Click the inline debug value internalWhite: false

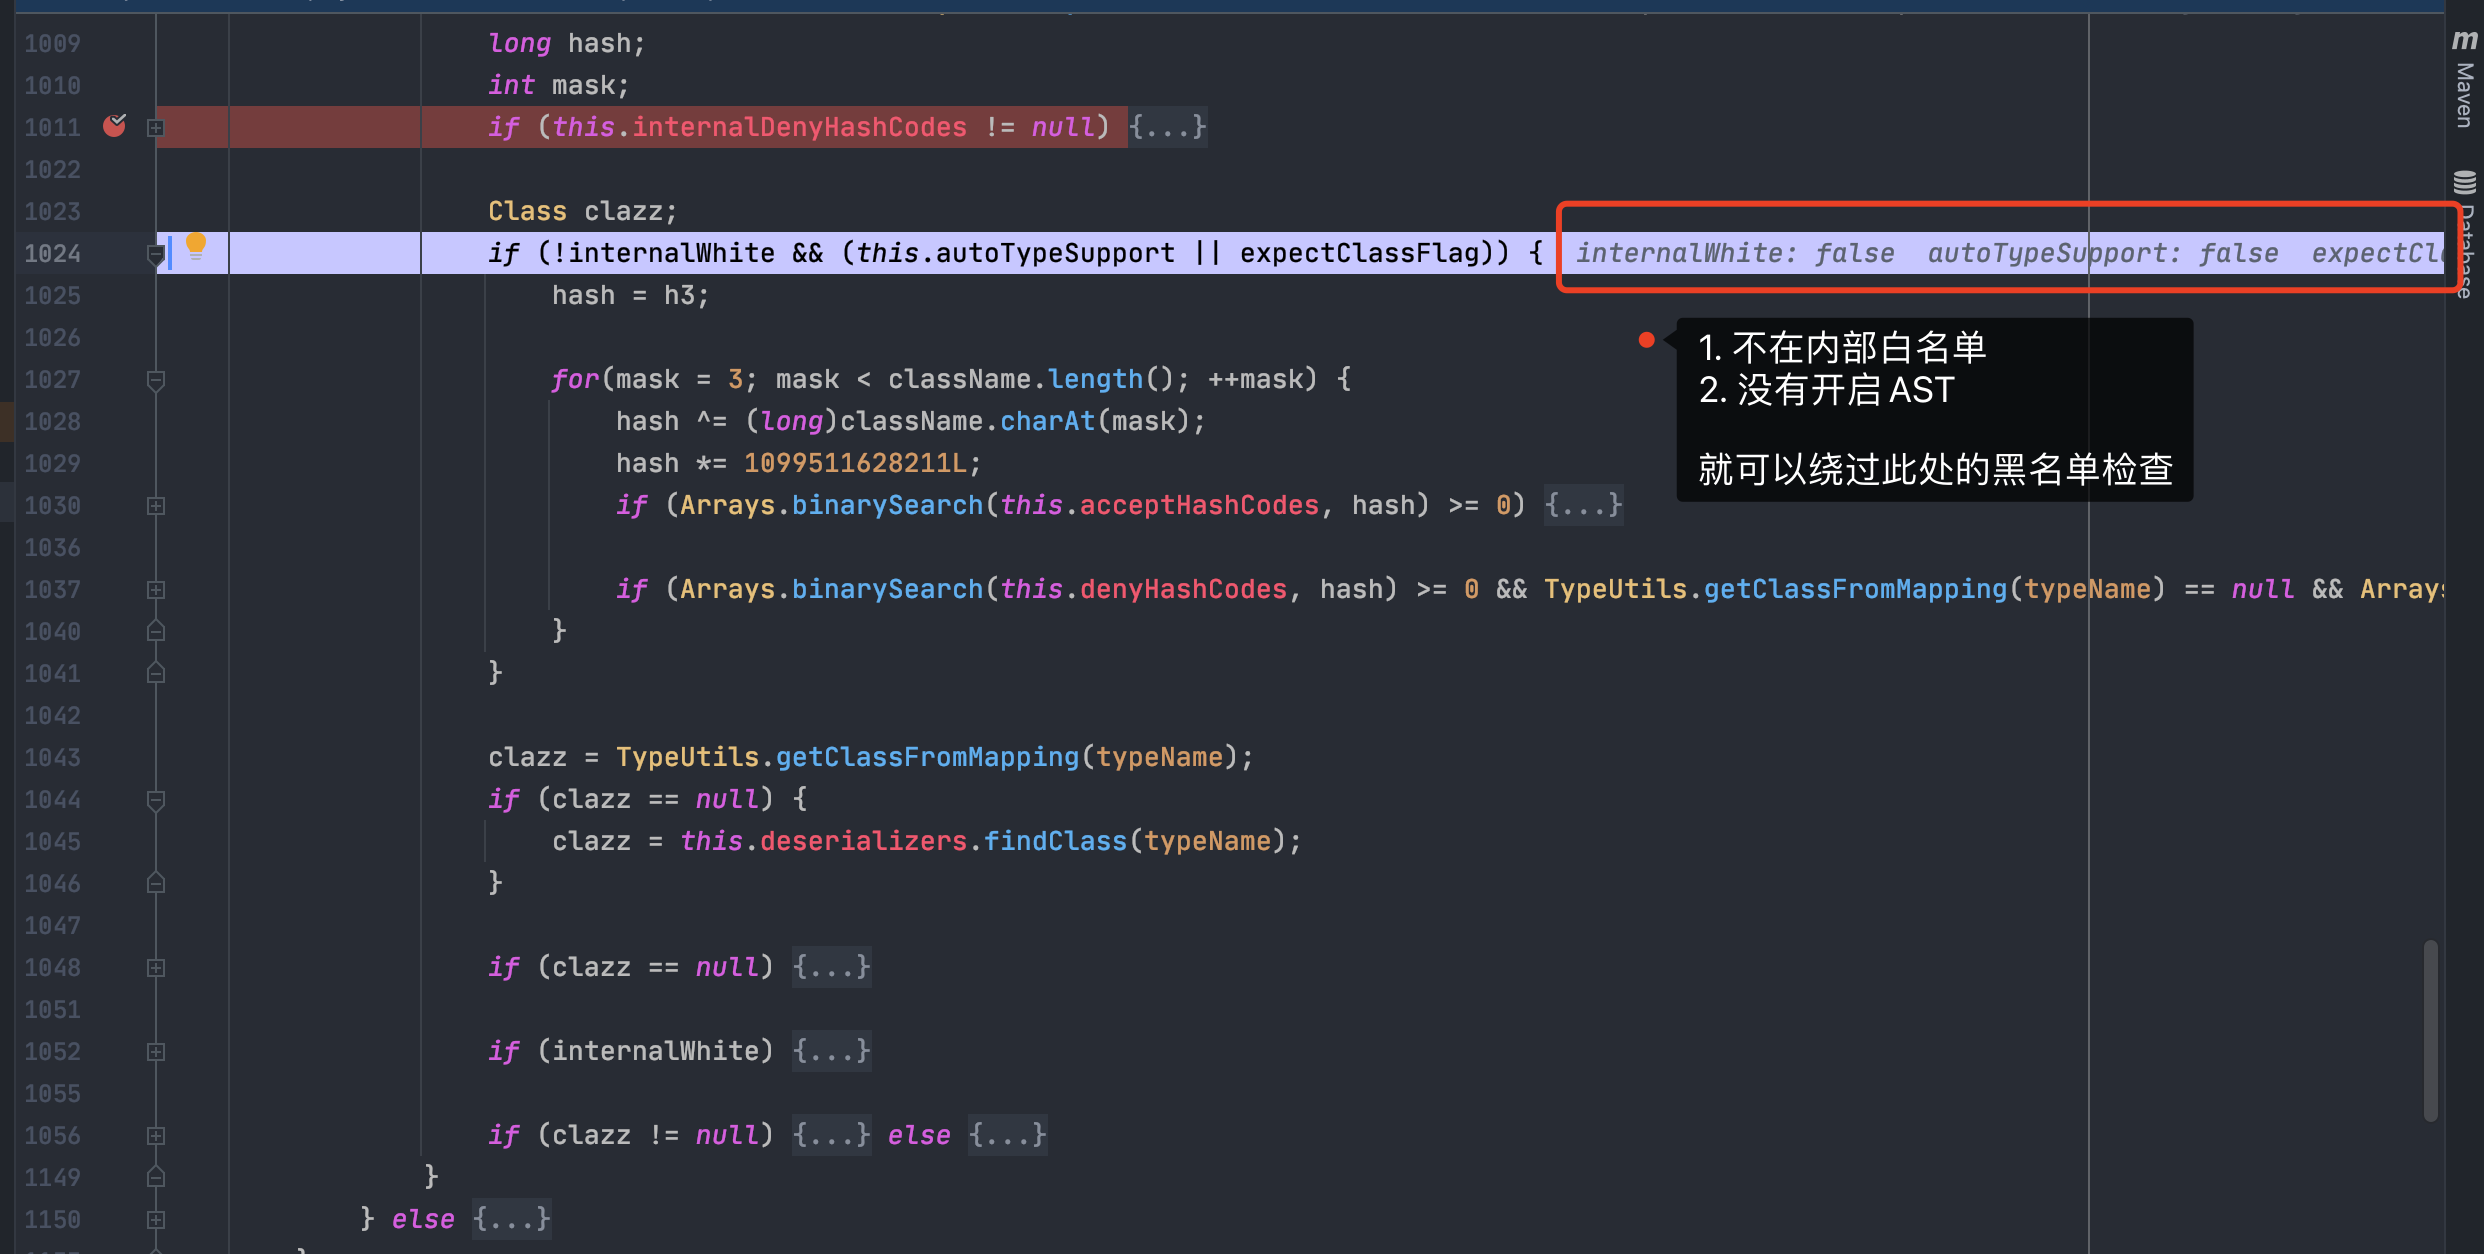(x=1735, y=253)
